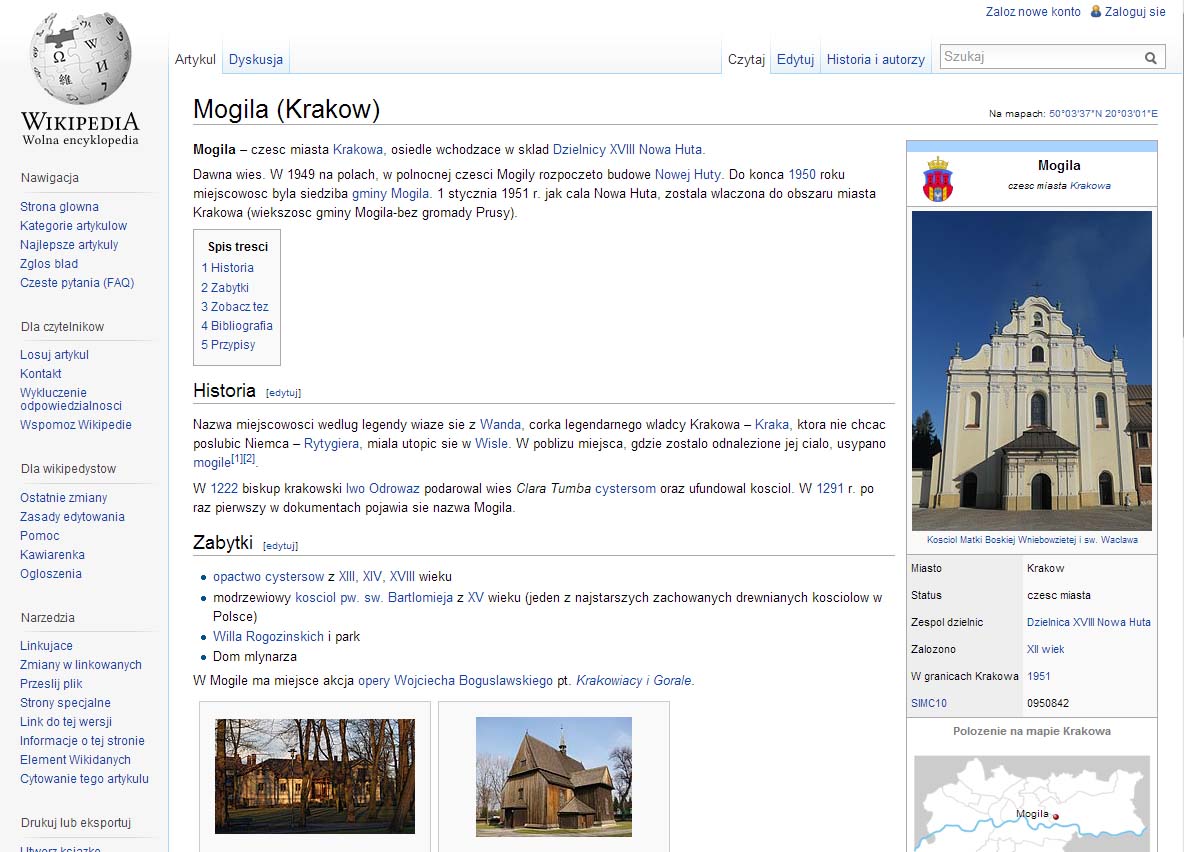1184x852 pixels.
Task: Click edytuj next to the Zabytki heading
Action: 280,545
